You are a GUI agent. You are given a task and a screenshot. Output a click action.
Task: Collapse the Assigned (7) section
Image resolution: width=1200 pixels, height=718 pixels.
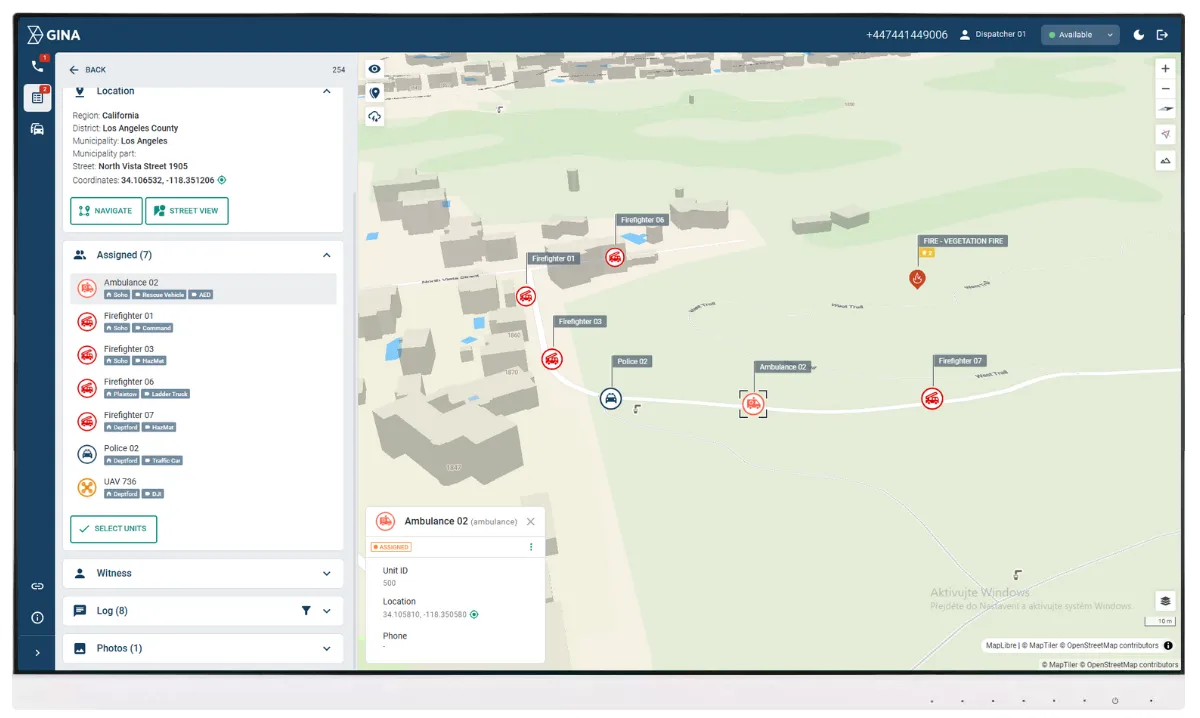(x=326, y=255)
